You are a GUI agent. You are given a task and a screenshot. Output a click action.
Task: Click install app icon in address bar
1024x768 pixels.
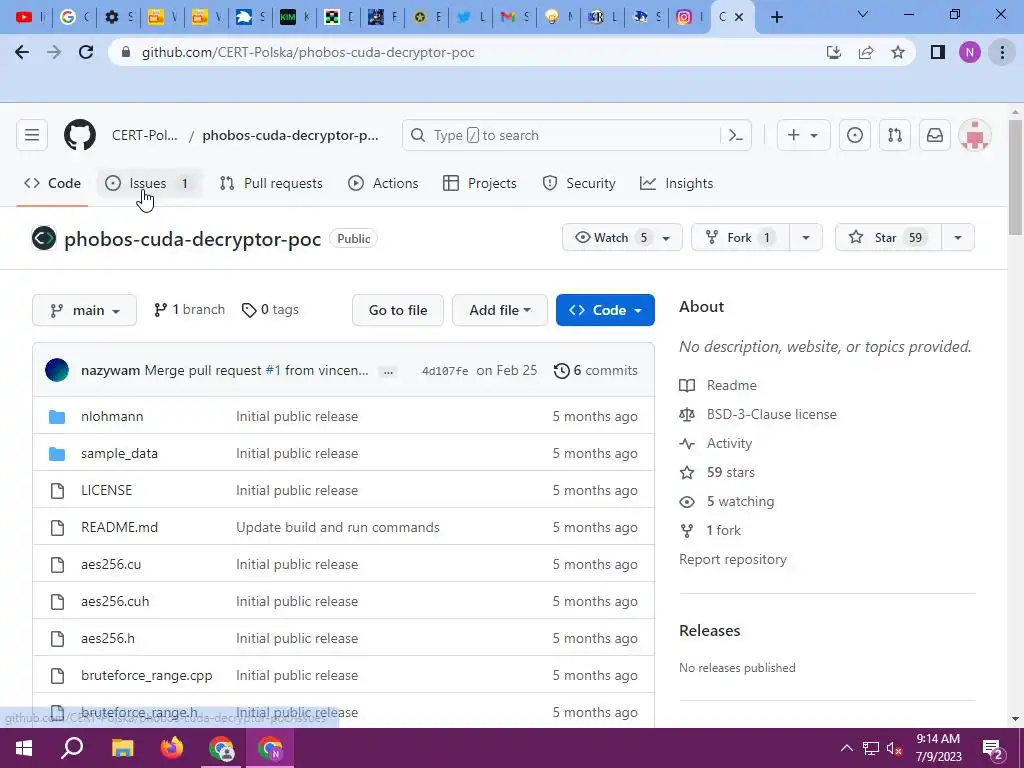tap(834, 52)
